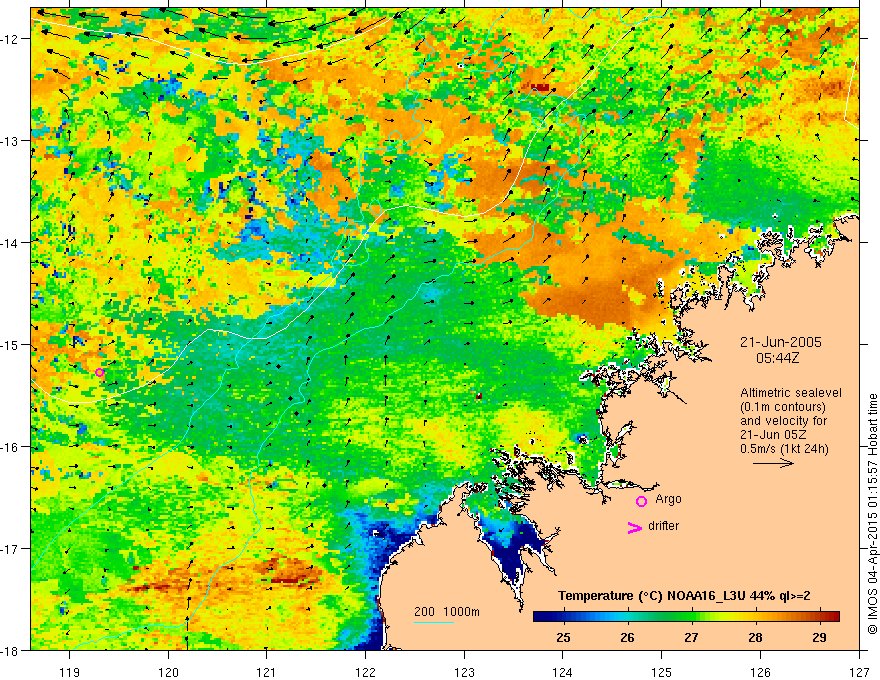
Task: Click the 29 label on the temperature scale
Action: point(819,637)
